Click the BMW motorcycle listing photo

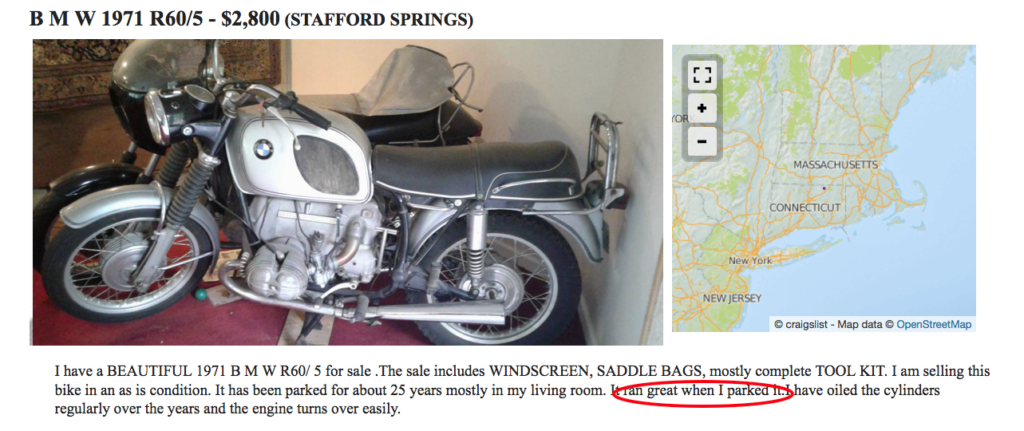(347, 192)
